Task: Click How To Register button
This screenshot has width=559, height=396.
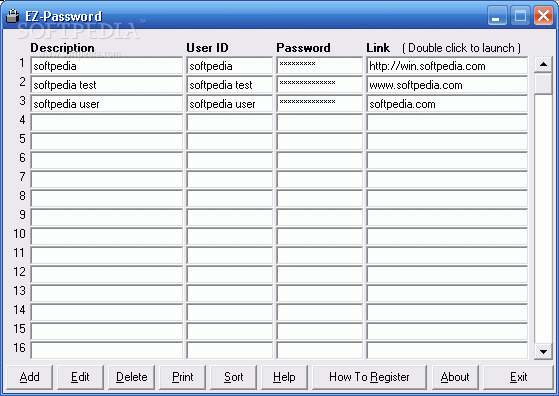Action: [x=369, y=377]
